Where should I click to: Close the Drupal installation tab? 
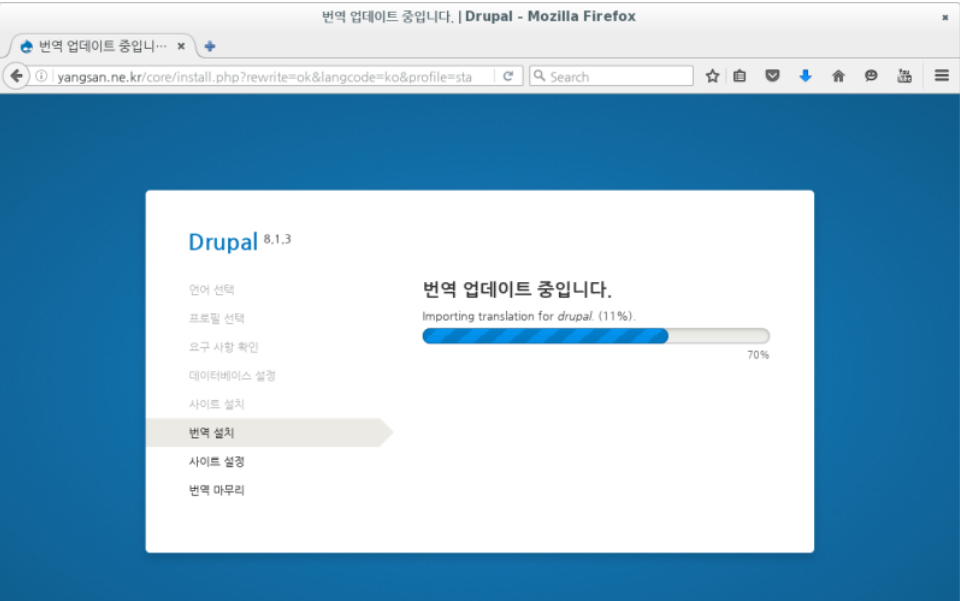coord(181,46)
